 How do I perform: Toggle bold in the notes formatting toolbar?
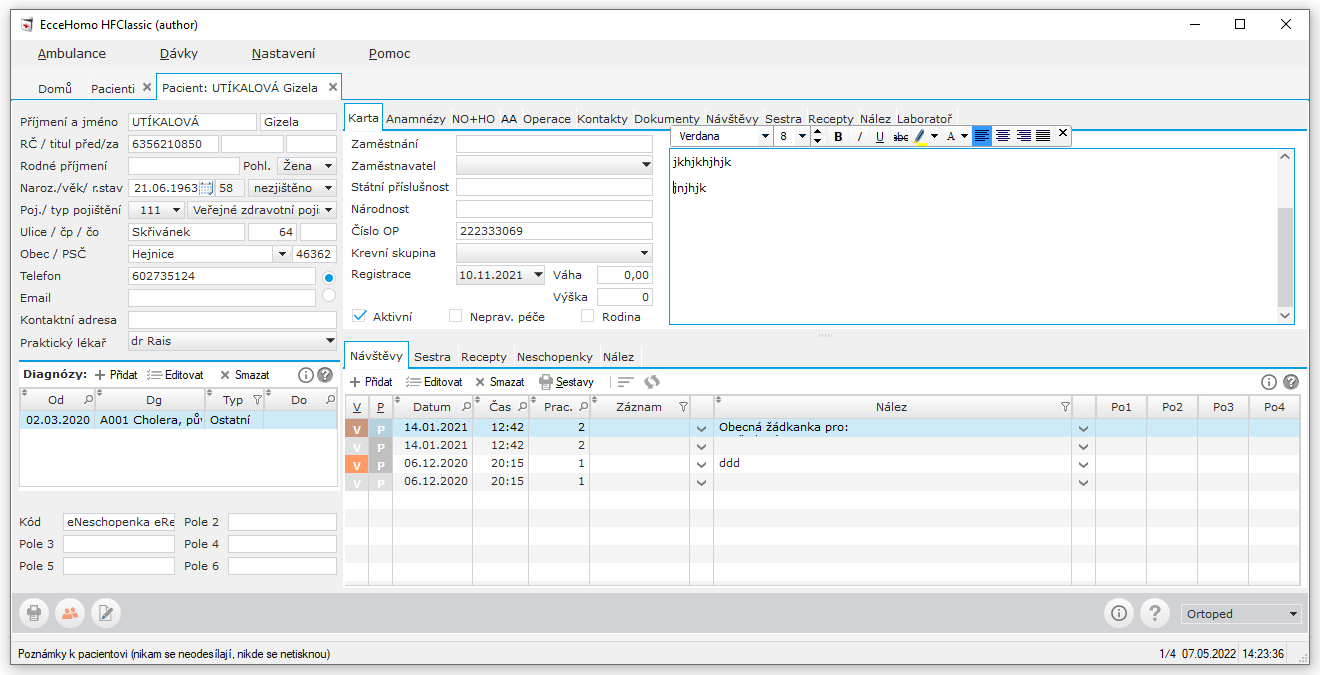pyautogui.click(x=838, y=136)
